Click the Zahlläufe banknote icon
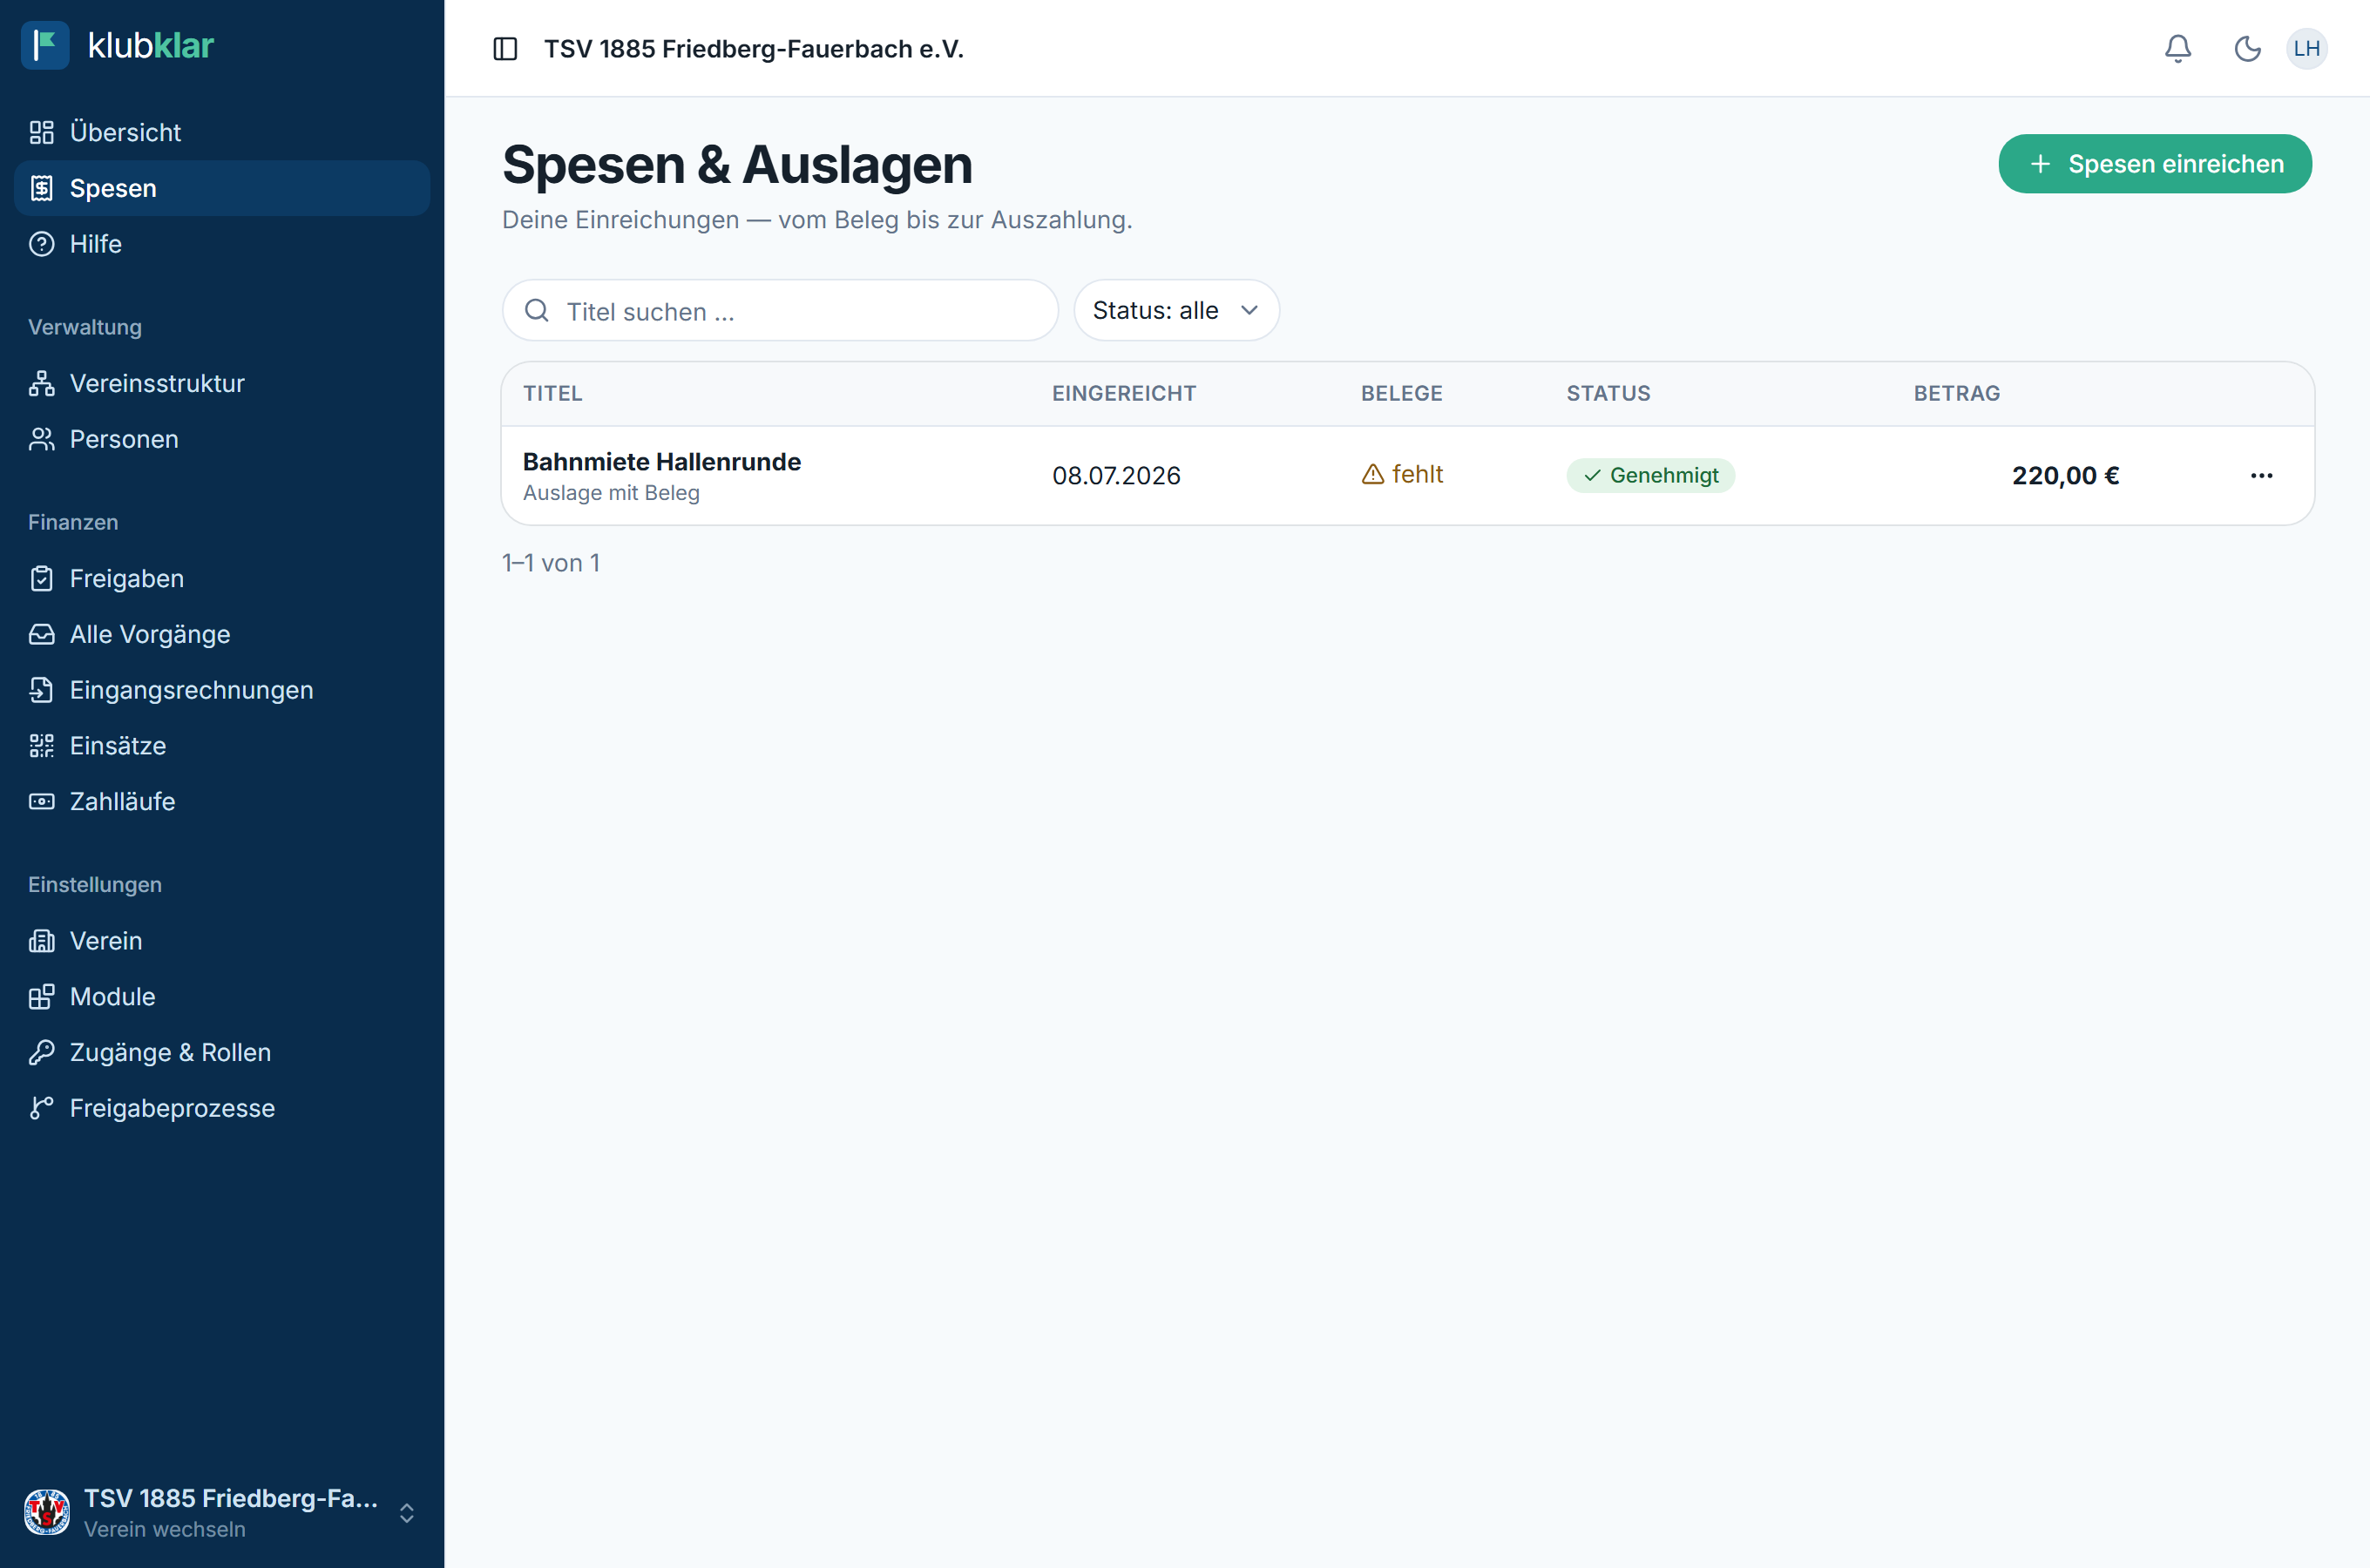The image size is (2370, 1568). click(x=42, y=801)
